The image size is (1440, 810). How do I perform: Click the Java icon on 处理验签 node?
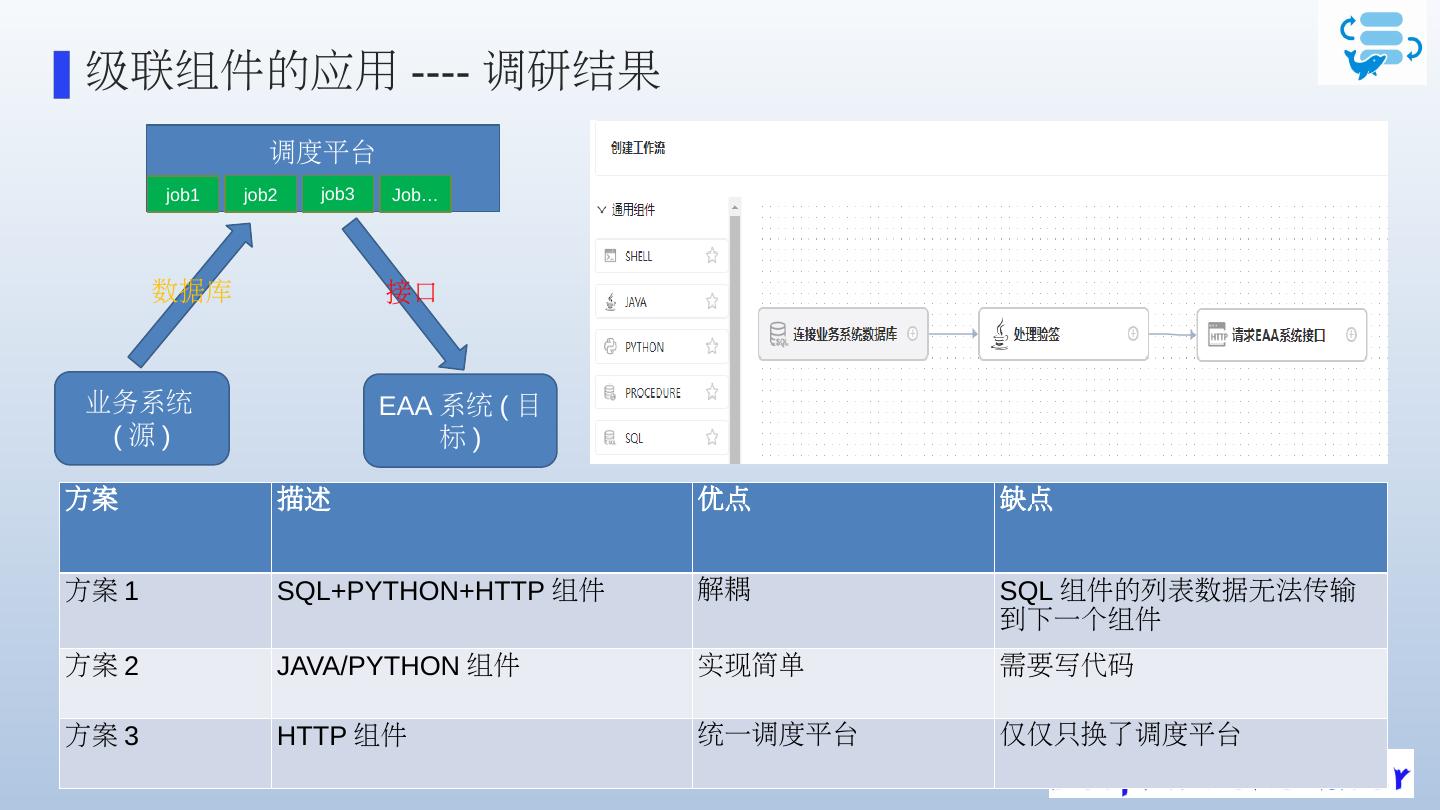click(999, 334)
